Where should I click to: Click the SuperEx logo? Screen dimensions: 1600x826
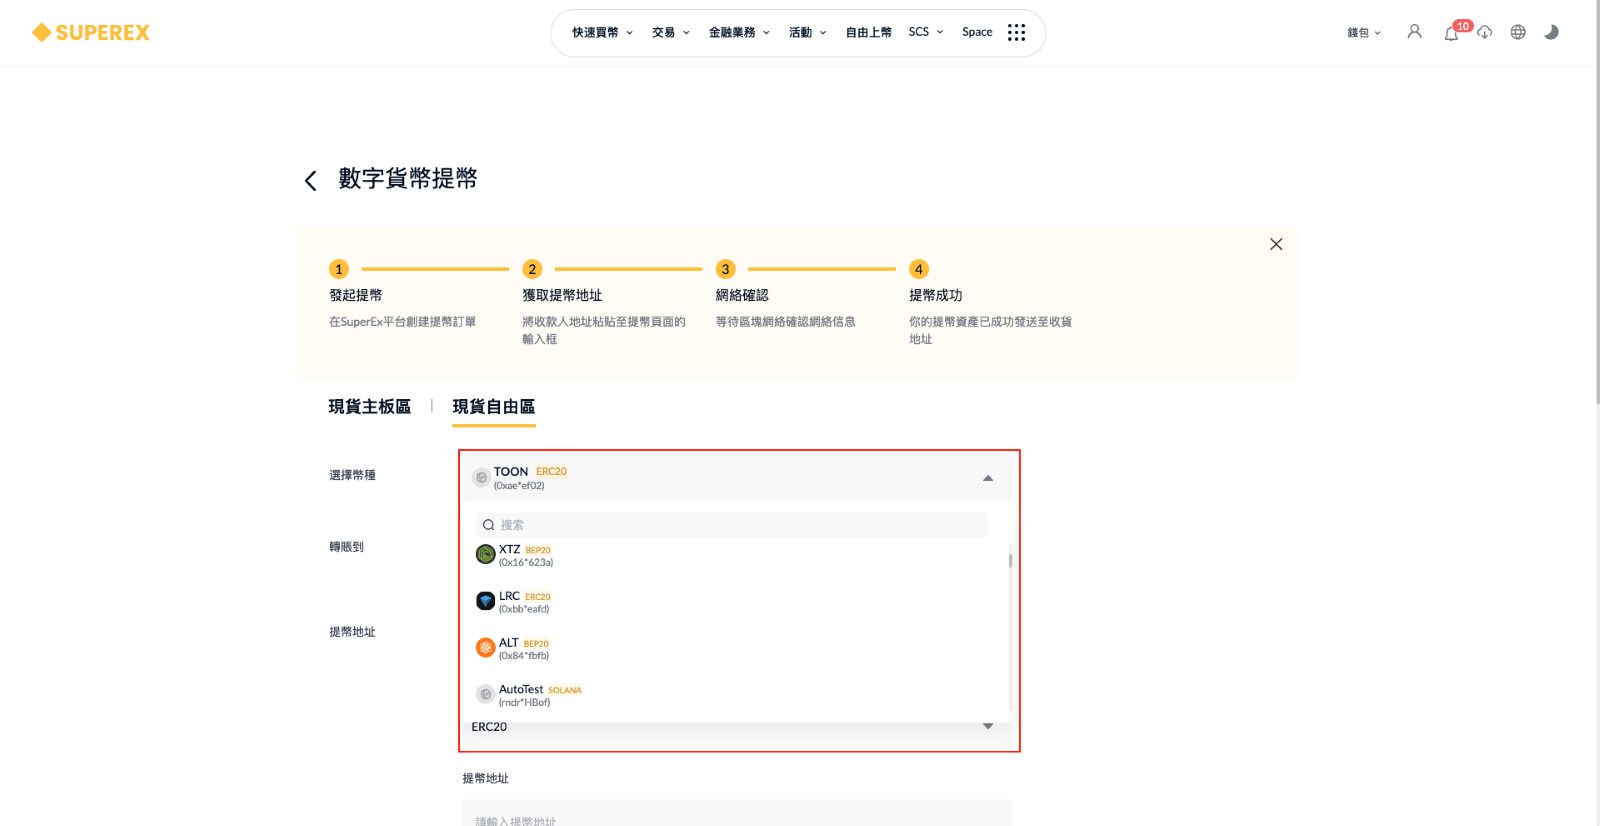tap(91, 33)
